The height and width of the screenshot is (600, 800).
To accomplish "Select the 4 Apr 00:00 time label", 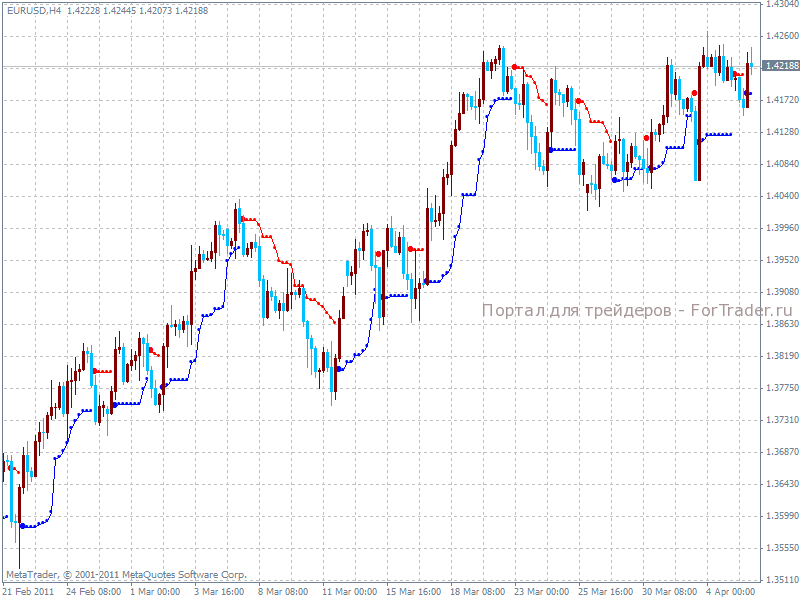I will 731,592.
